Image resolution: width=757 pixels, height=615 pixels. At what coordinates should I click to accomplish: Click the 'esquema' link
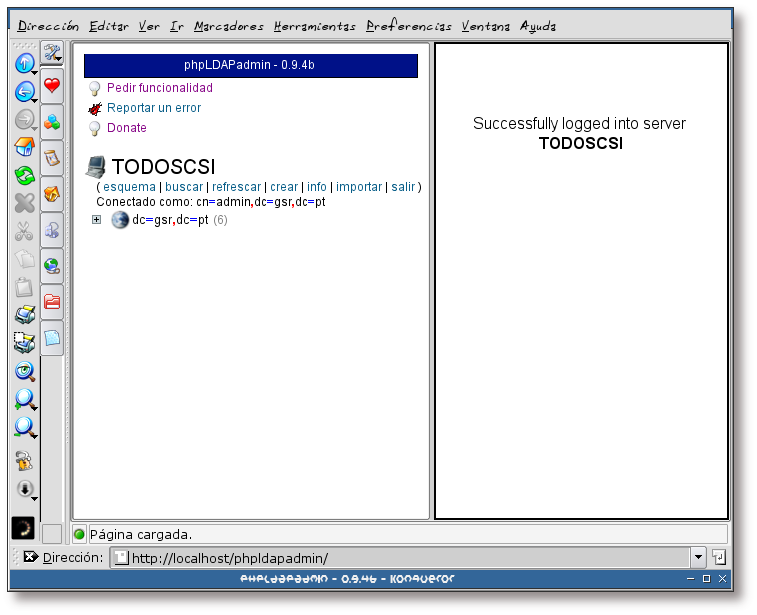pyautogui.click(x=129, y=187)
